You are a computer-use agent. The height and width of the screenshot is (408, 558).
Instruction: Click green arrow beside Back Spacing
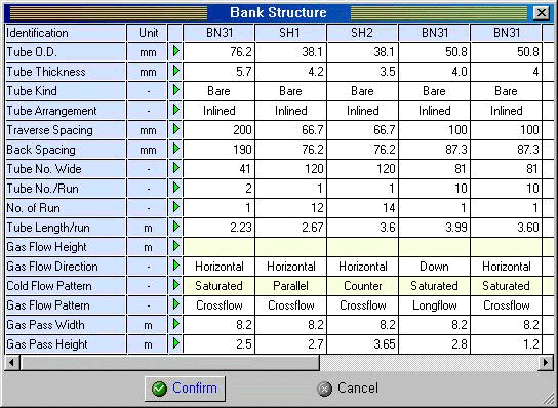(x=176, y=148)
